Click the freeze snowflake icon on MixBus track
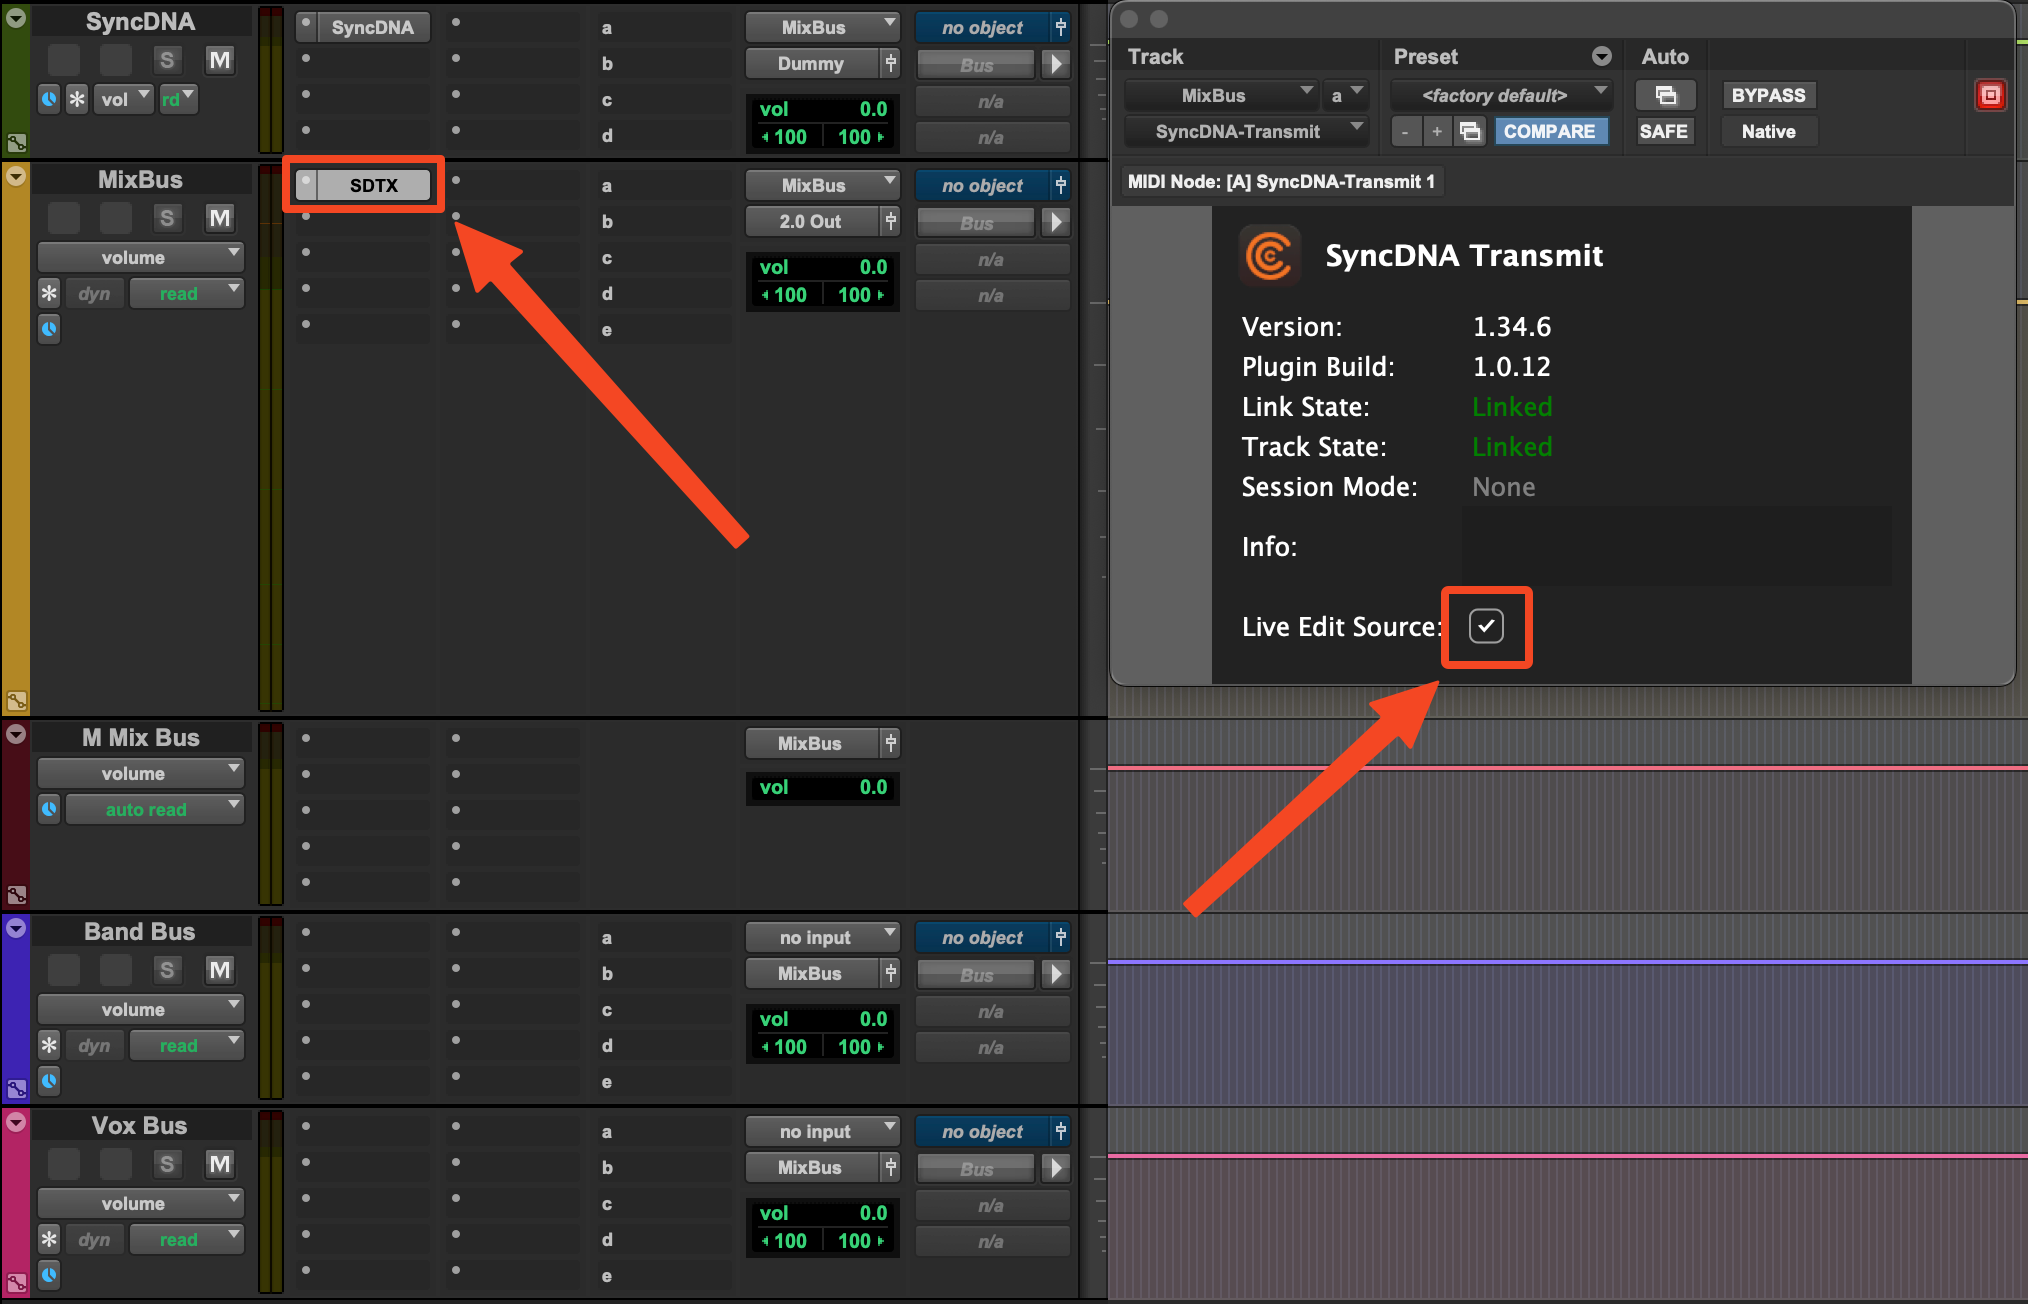2028x1304 pixels. [49, 293]
